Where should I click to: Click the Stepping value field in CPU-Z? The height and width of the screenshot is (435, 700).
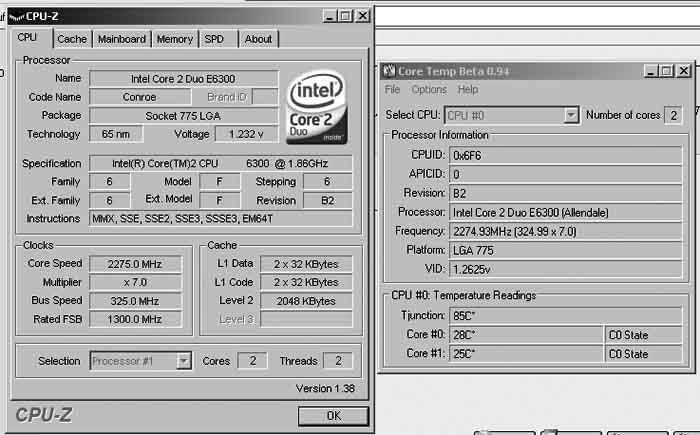[x=327, y=182]
